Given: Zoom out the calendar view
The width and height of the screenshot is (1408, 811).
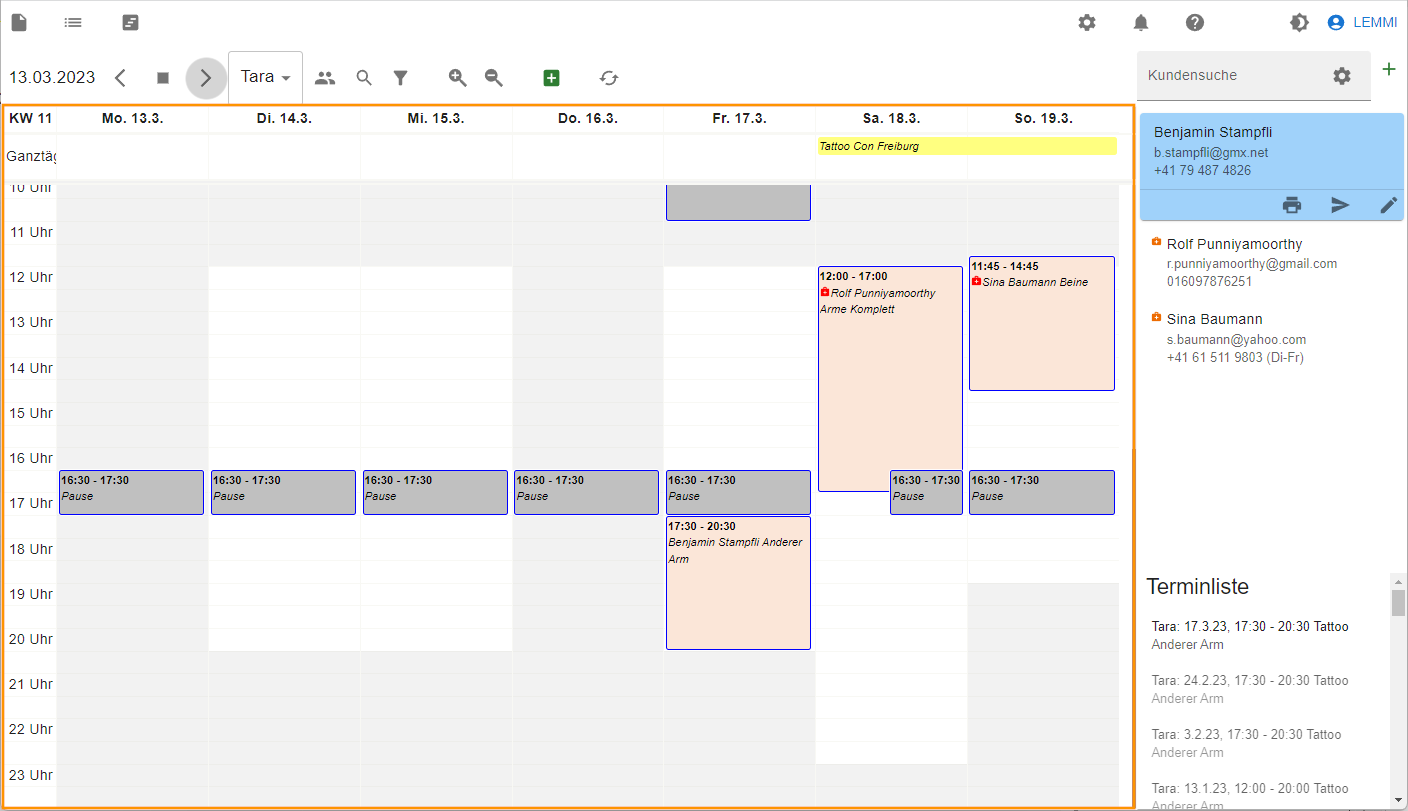Looking at the screenshot, I should coord(493,77).
